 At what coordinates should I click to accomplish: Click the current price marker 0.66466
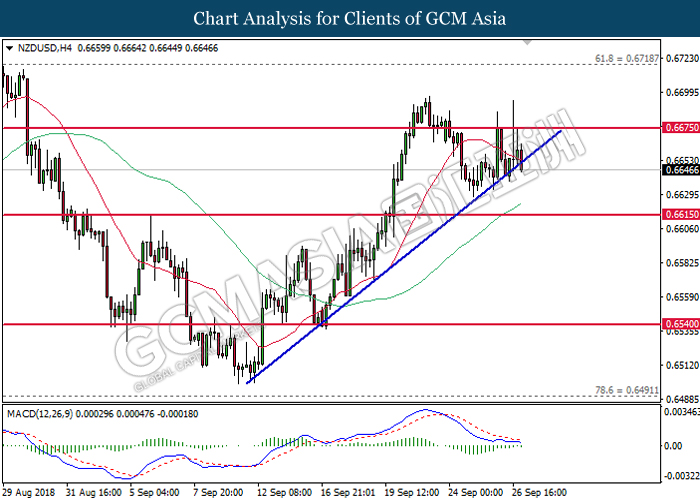pos(678,170)
